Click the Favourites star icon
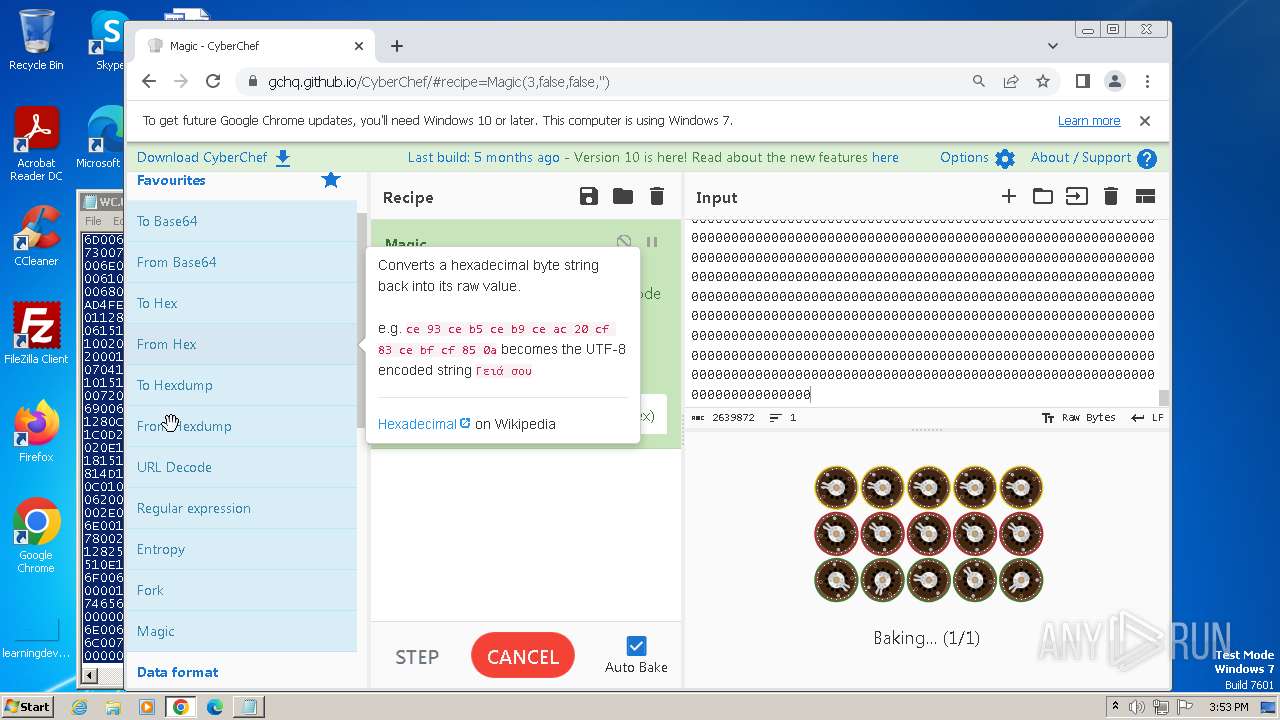Screen dimensions: 1280x720 [x=331, y=180]
